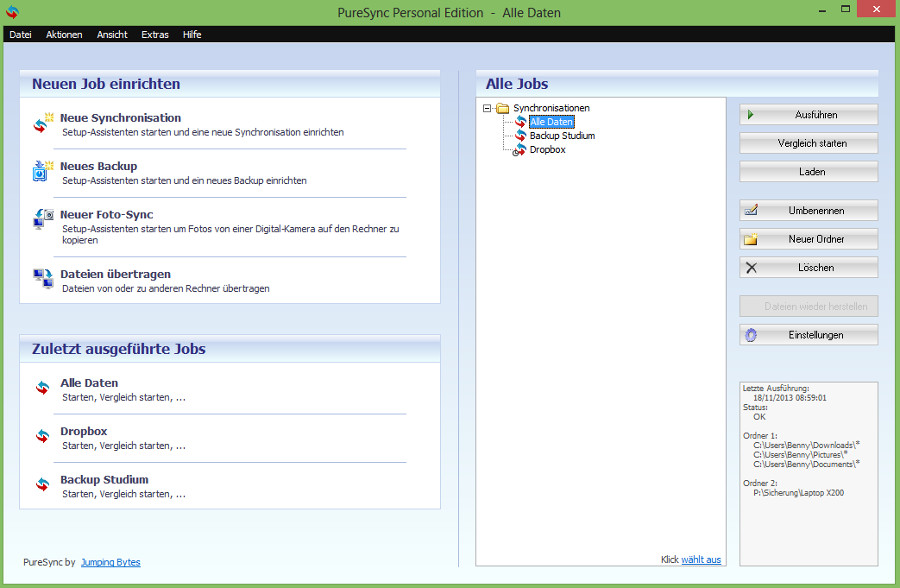
Task: Start the Neue Synchronisation setup wizard
Action: click(x=121, y=118)
